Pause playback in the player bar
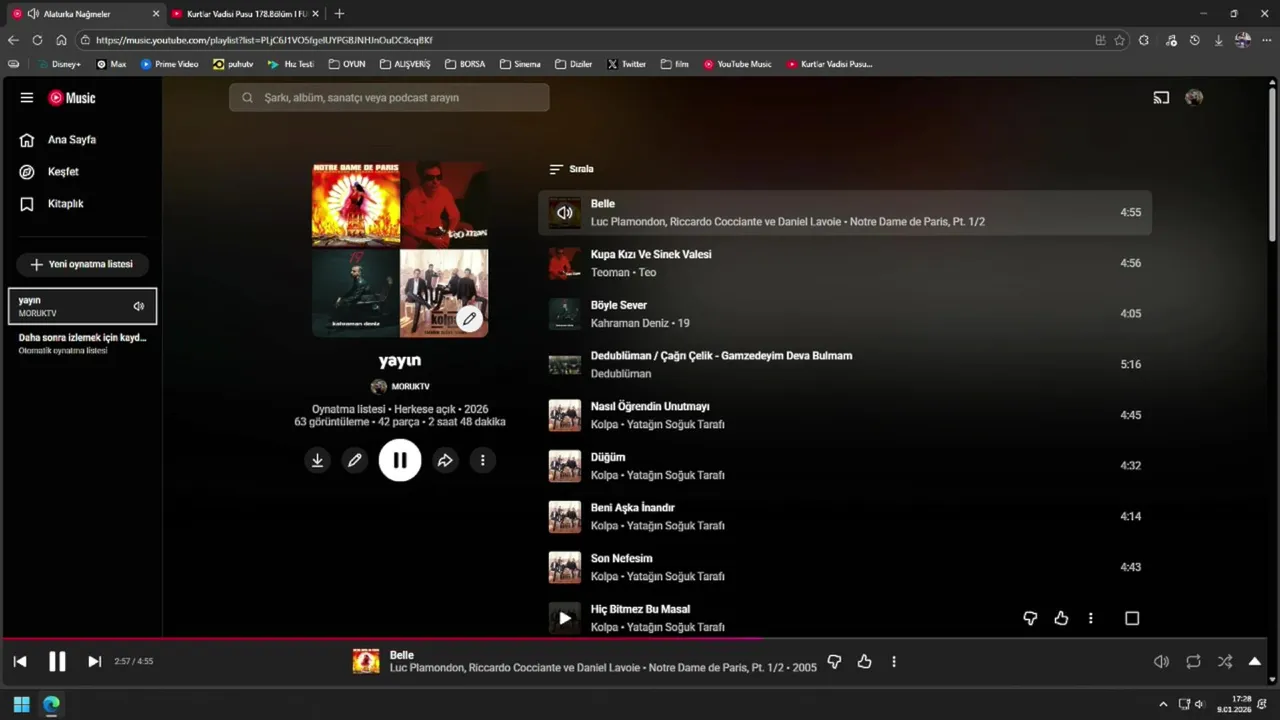This screenshot has width=1280, height=720. [57, 661]
